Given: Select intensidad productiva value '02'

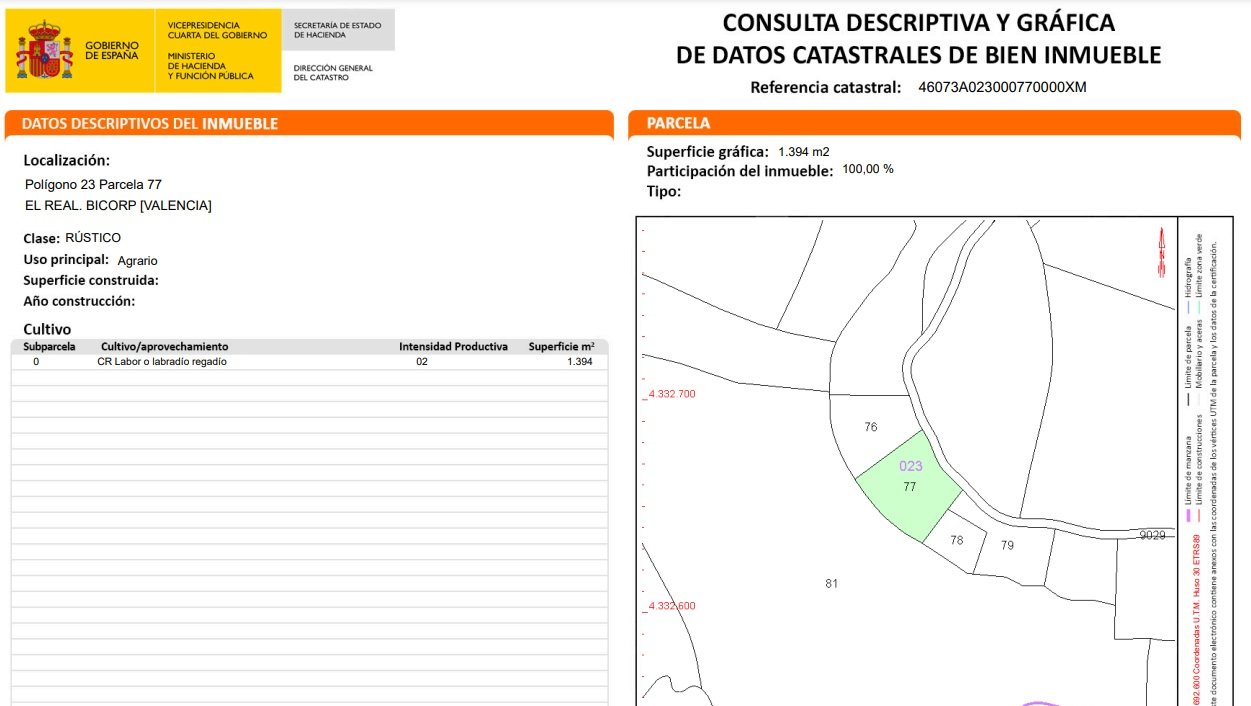Looking at the screenshot, I should coord(422,362).
